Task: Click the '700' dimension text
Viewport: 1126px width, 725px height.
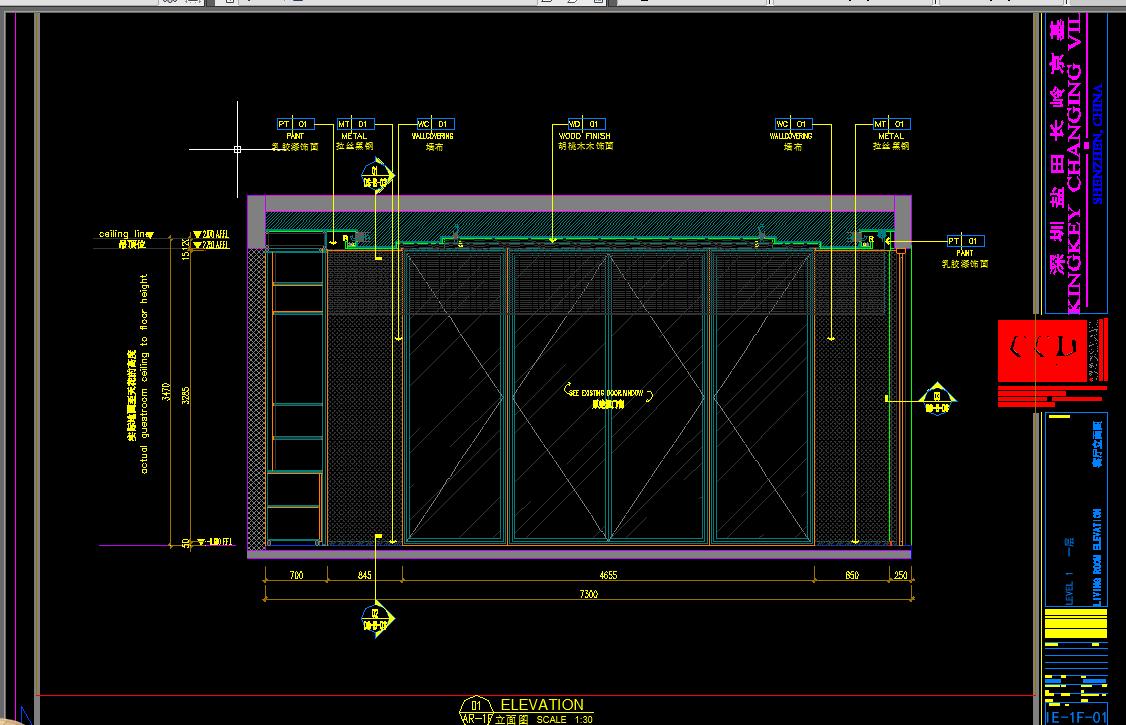Action: [x=296, y=575]
